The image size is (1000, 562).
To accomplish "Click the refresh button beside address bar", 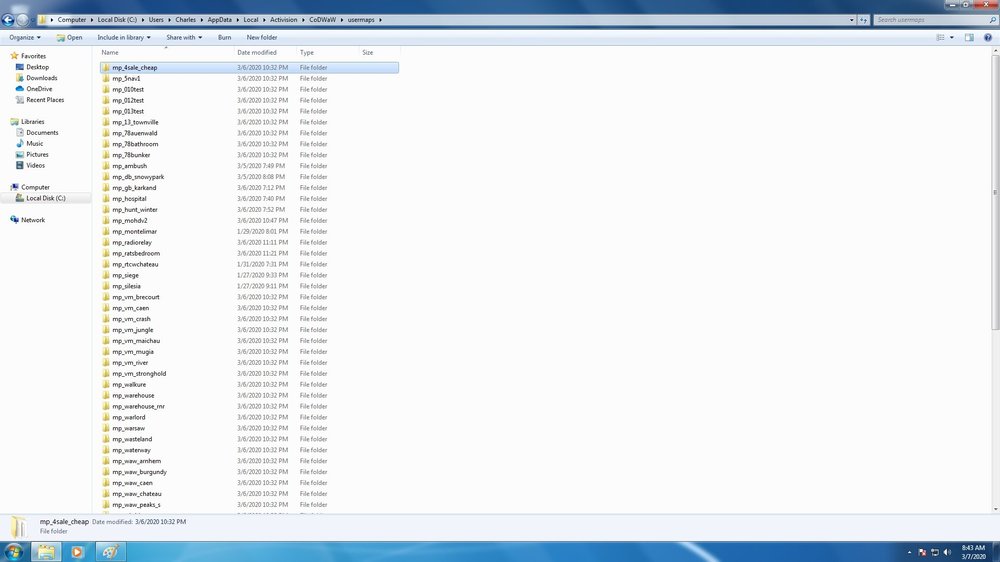I will [x=864, y=19].
